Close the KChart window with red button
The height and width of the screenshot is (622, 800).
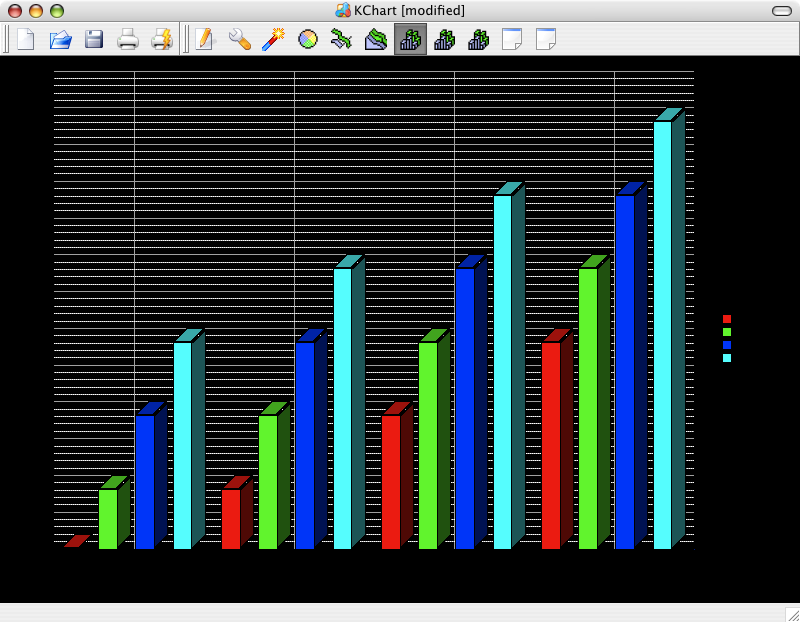click(15, 11)
